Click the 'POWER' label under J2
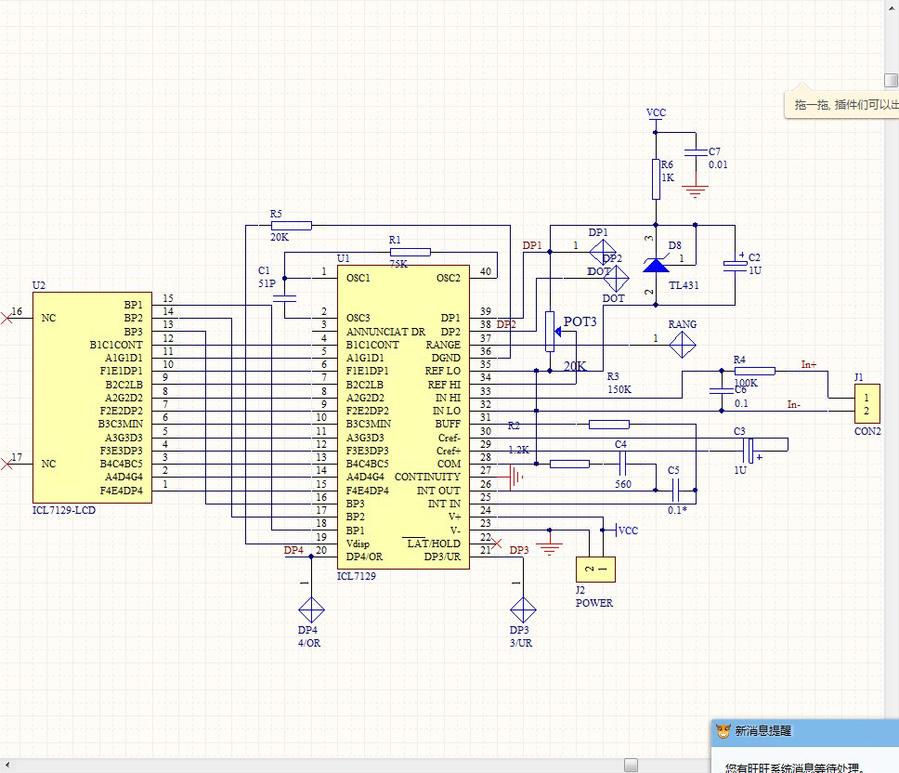The height and width of the screenshot is (773, 899). click(x=594, y=603)
